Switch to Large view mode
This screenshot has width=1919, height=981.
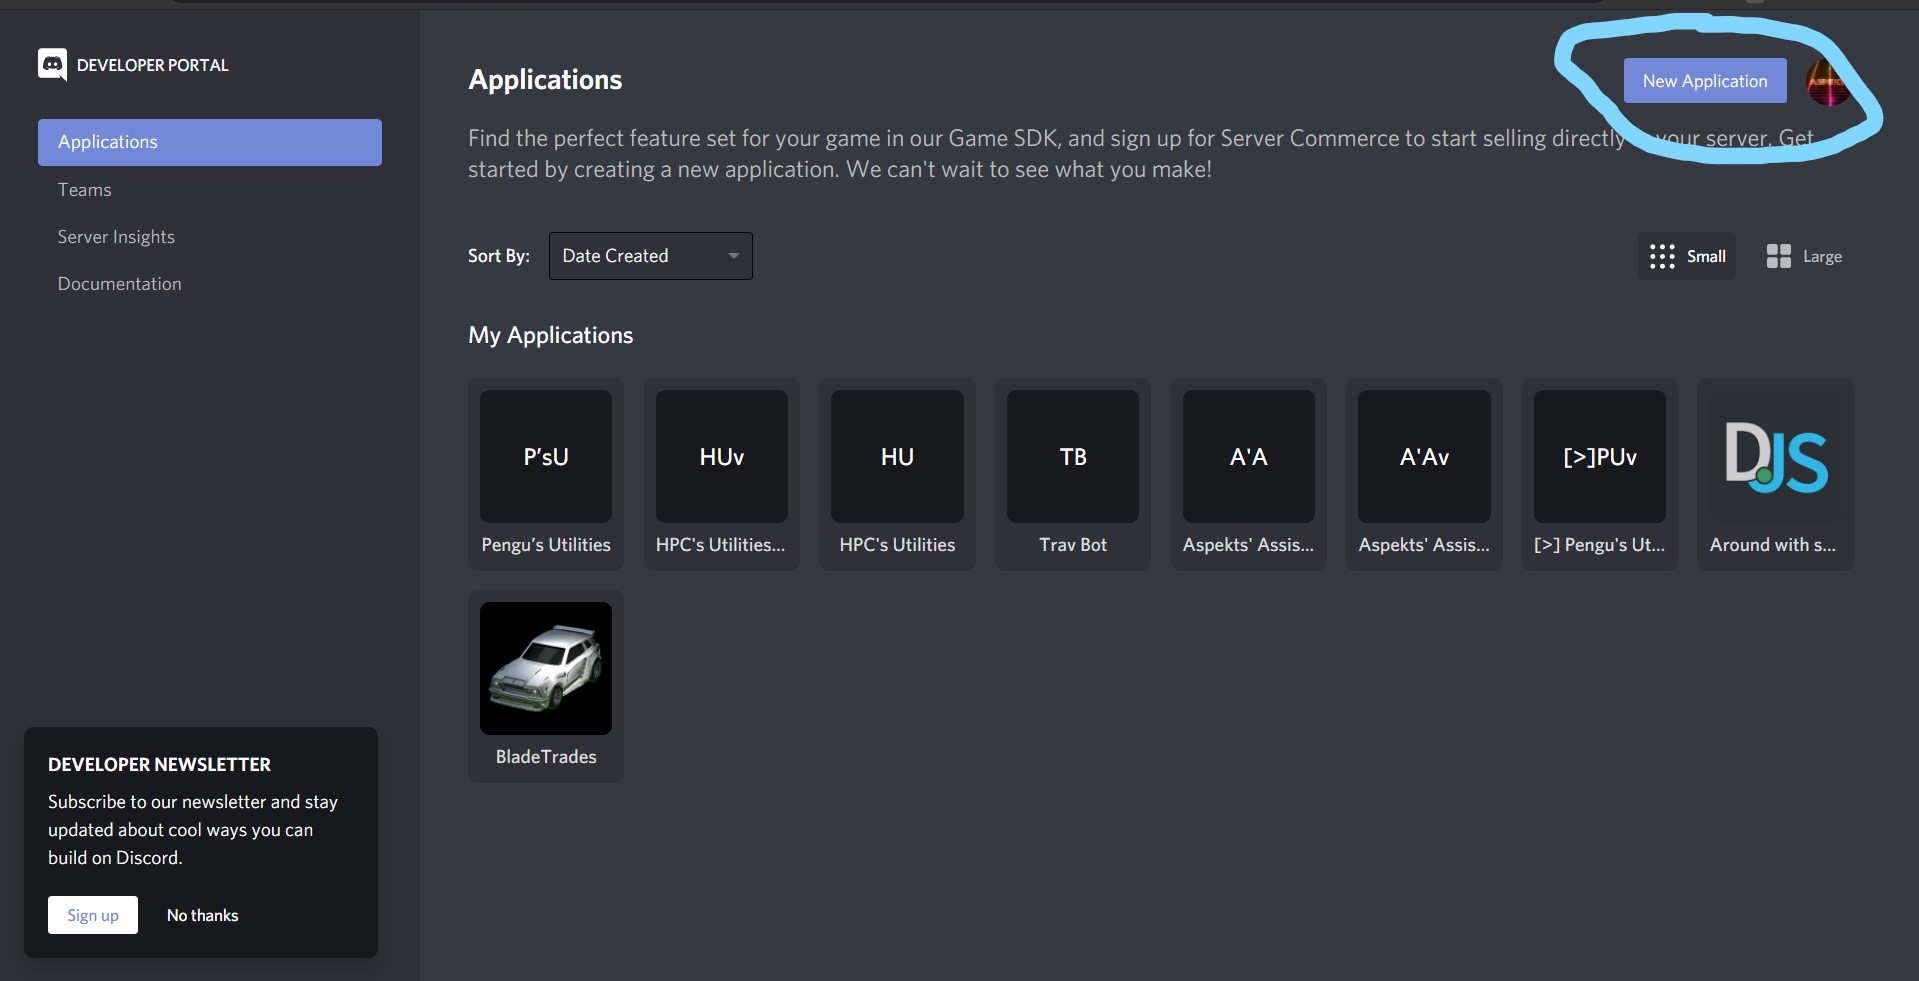1804,257
